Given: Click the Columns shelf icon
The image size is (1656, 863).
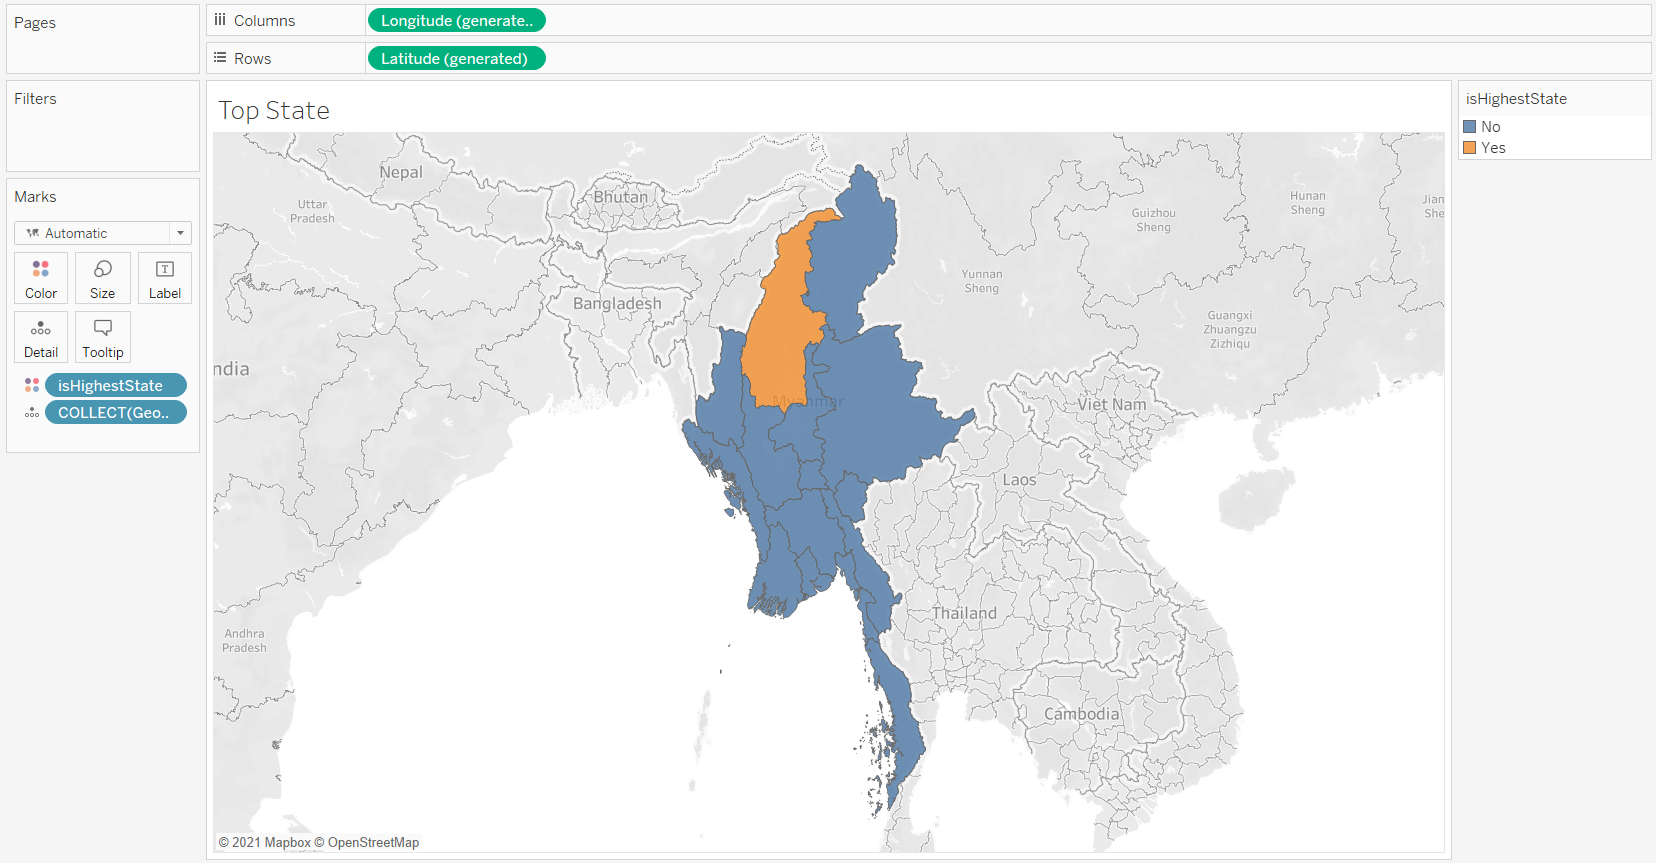Looking at the screenshot, I should pos(220,20).
